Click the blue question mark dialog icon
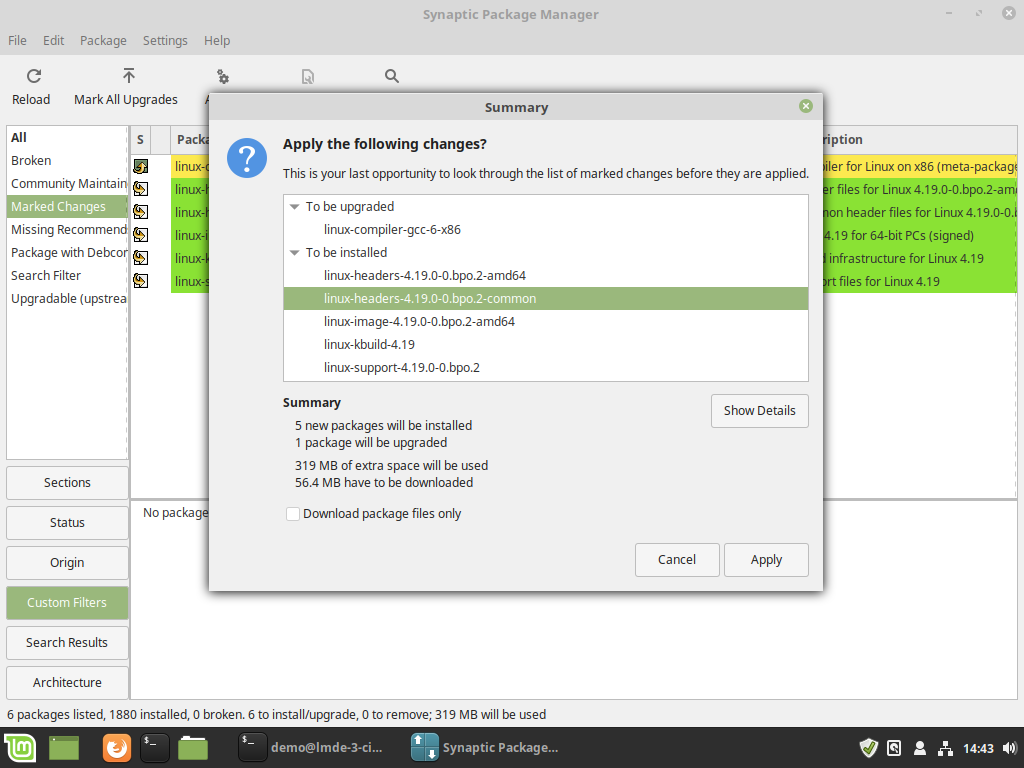This screenshot has width=1024, height=768. pyautogui.click(x=247, y=158)
